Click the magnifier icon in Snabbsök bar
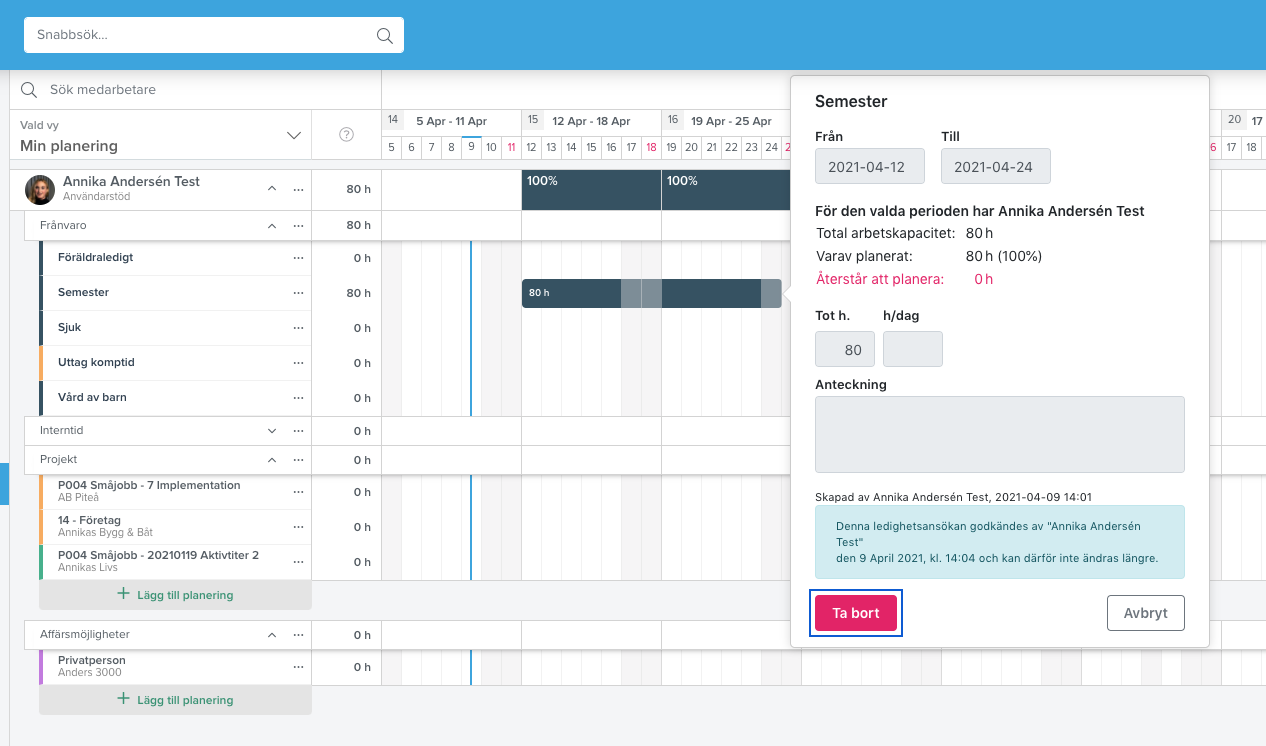Image resolution: width=1266 pixels, height=746 pixels. point(384,35)
